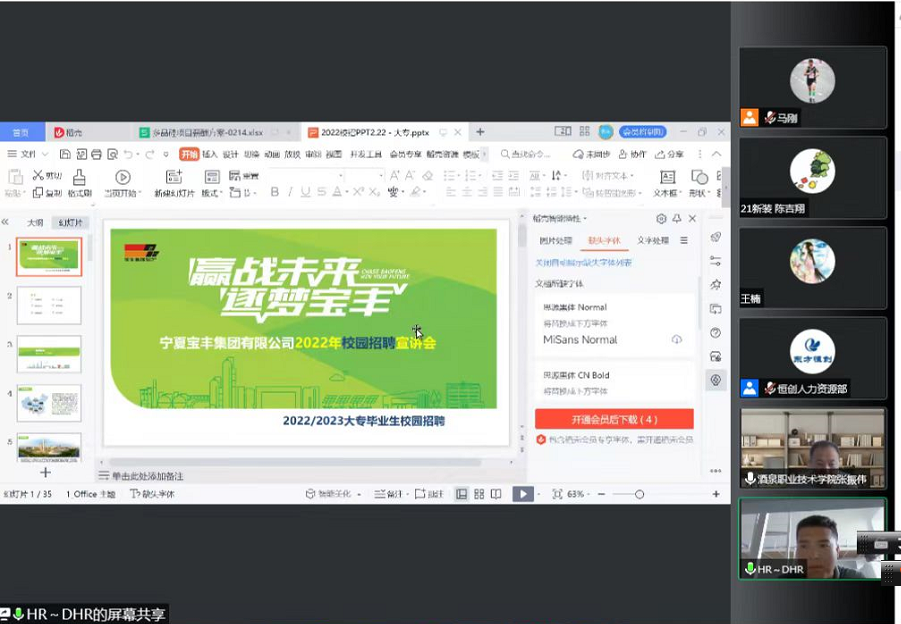This screenshot has width=901, height=624.
Task: Open the 文件 file menu dropdown
Action: click(x=28, y=154)
